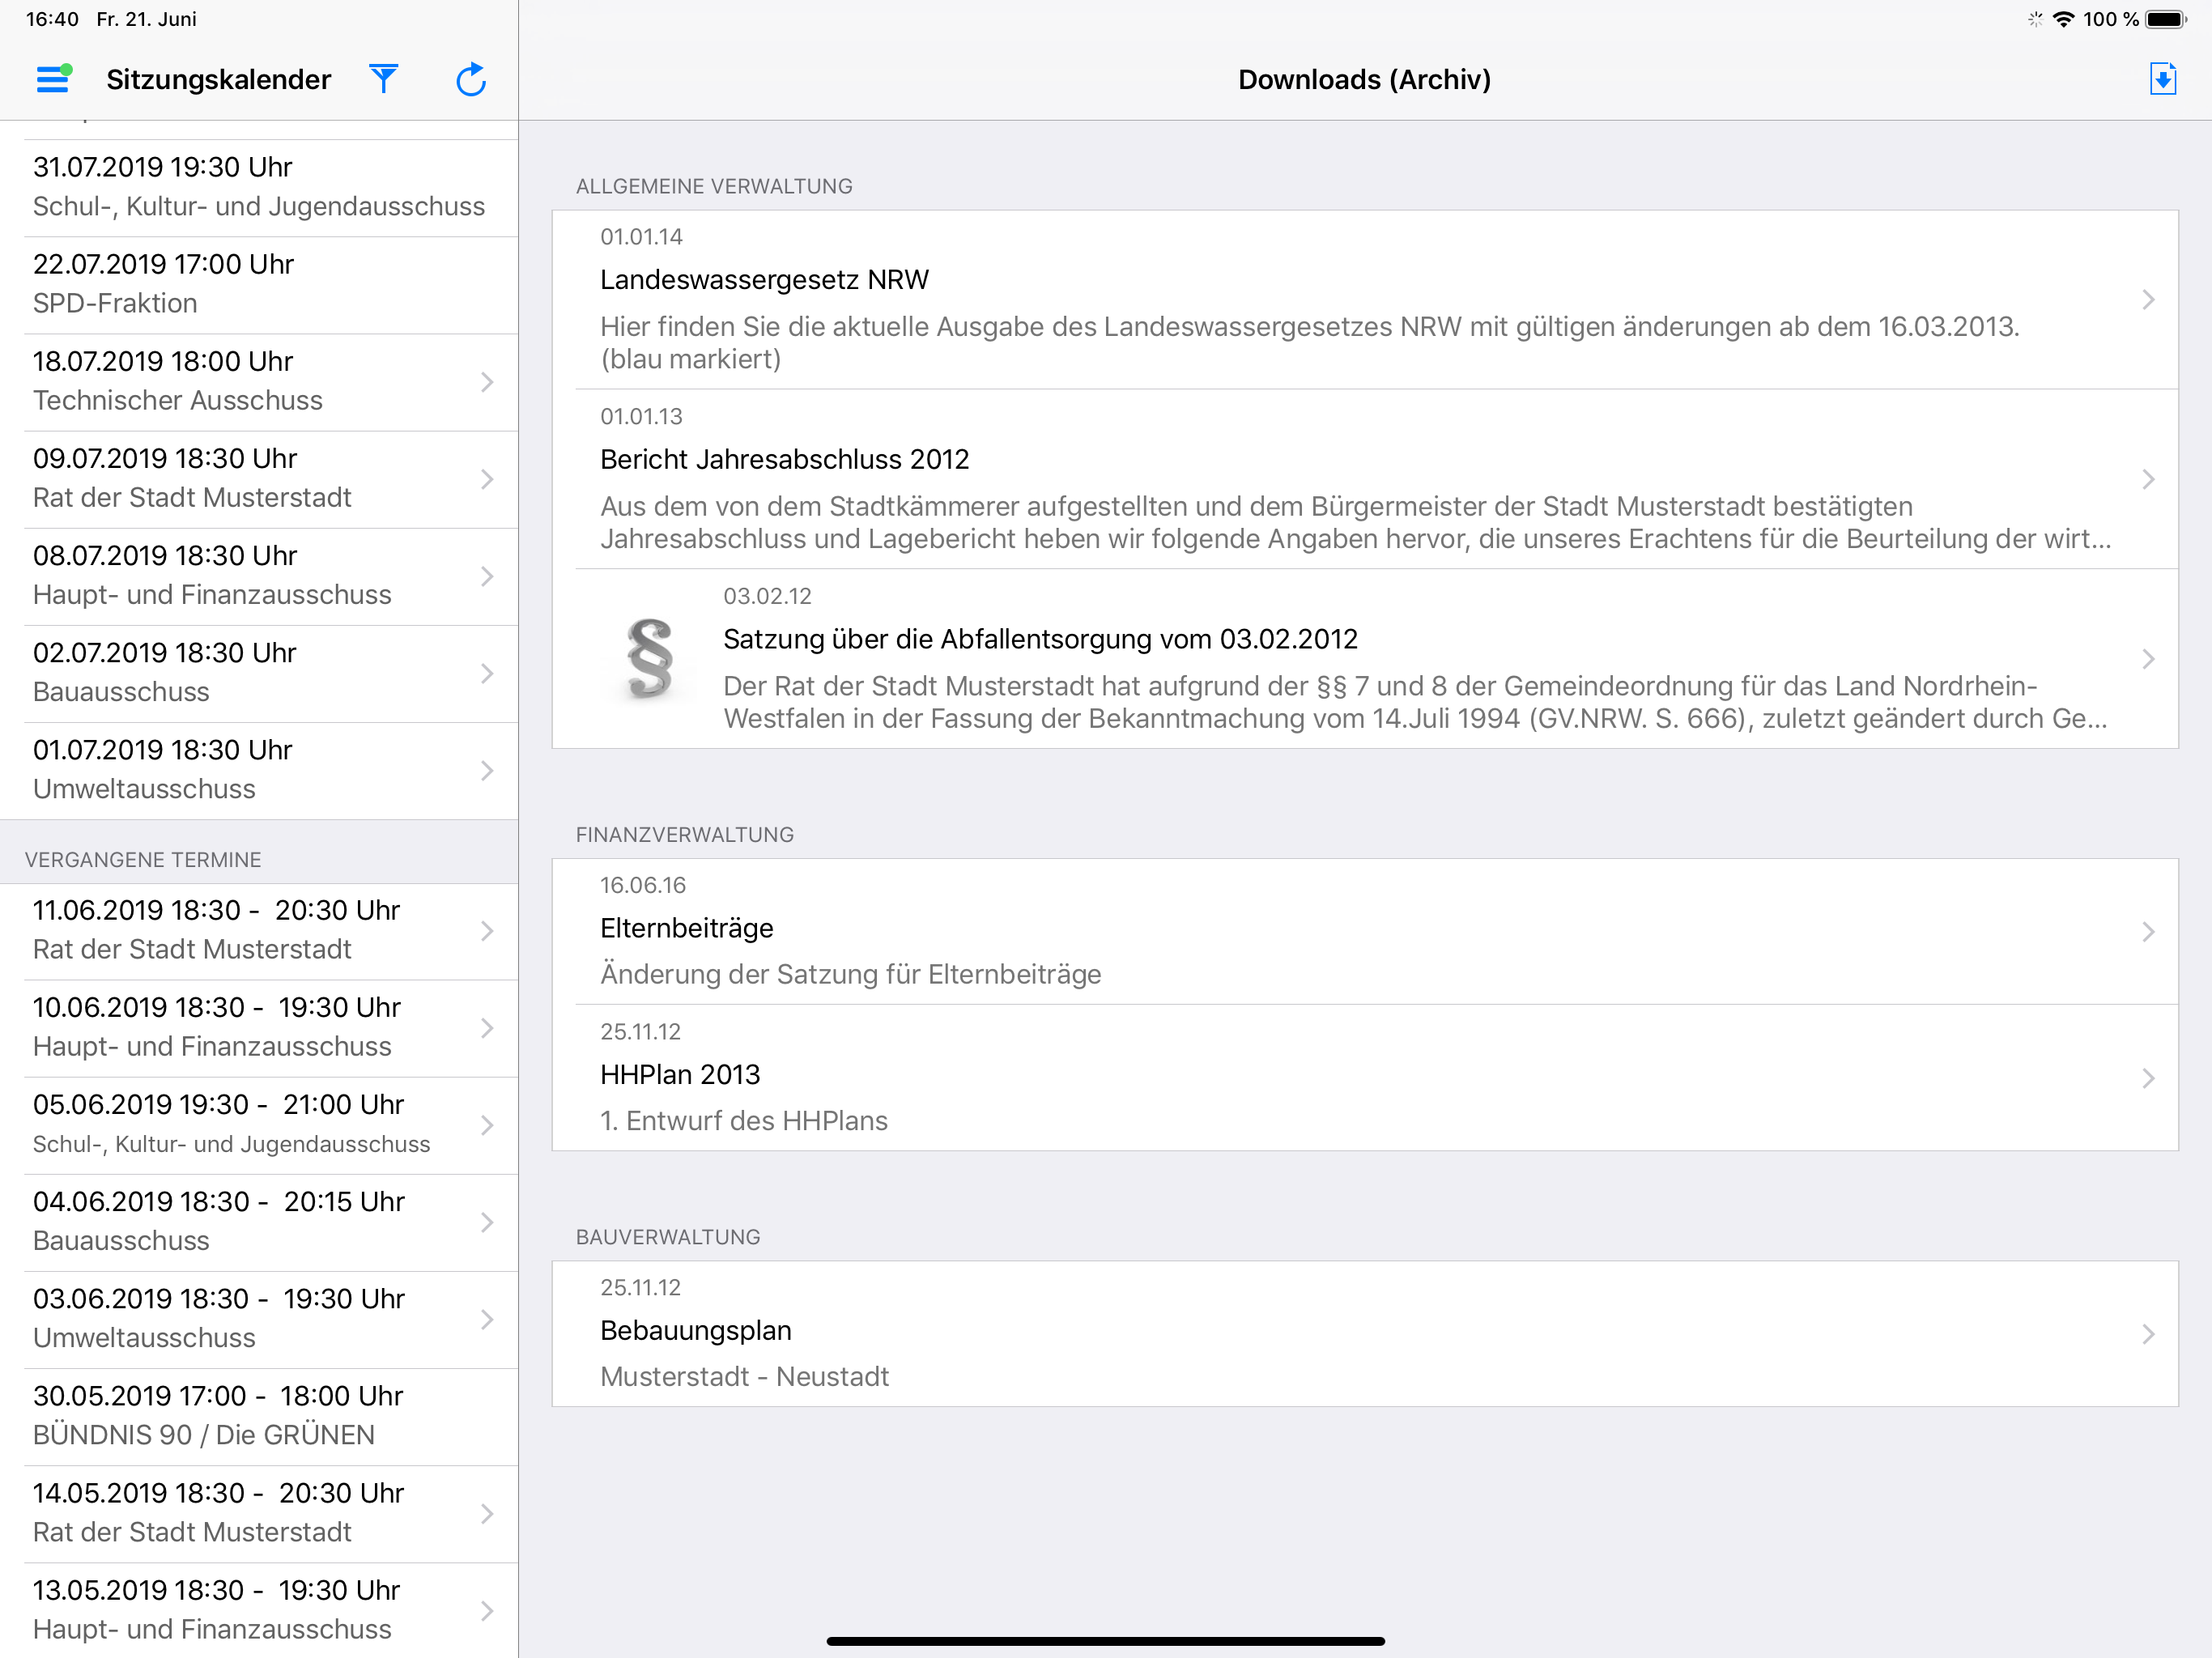
Task: Open chevron for 08.07.2019 Haupt- und Finanzausschuss
Action: 487,576
